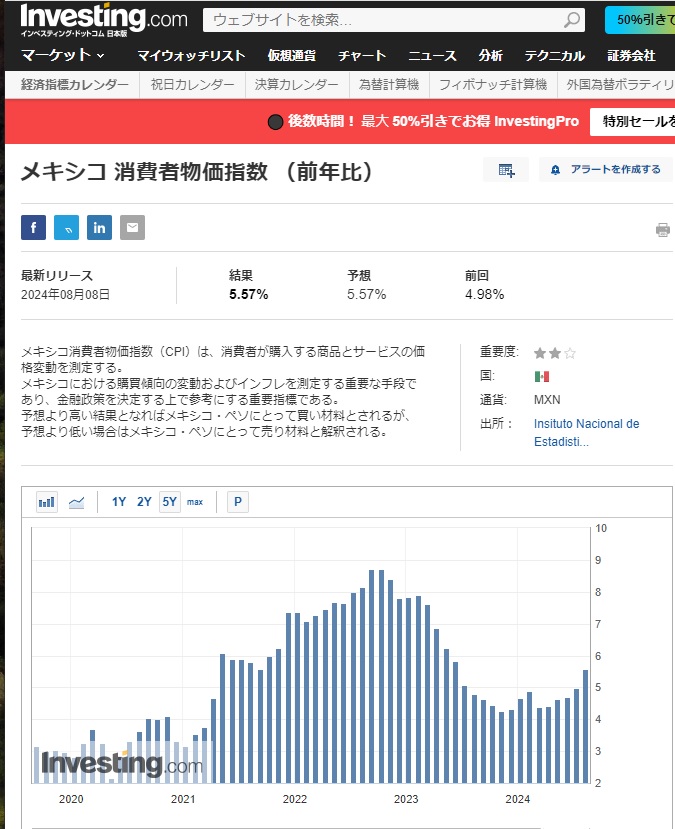The image size is (675, 829).
Task: Click the Investing.com logo
Action: (x=103, y=20)
